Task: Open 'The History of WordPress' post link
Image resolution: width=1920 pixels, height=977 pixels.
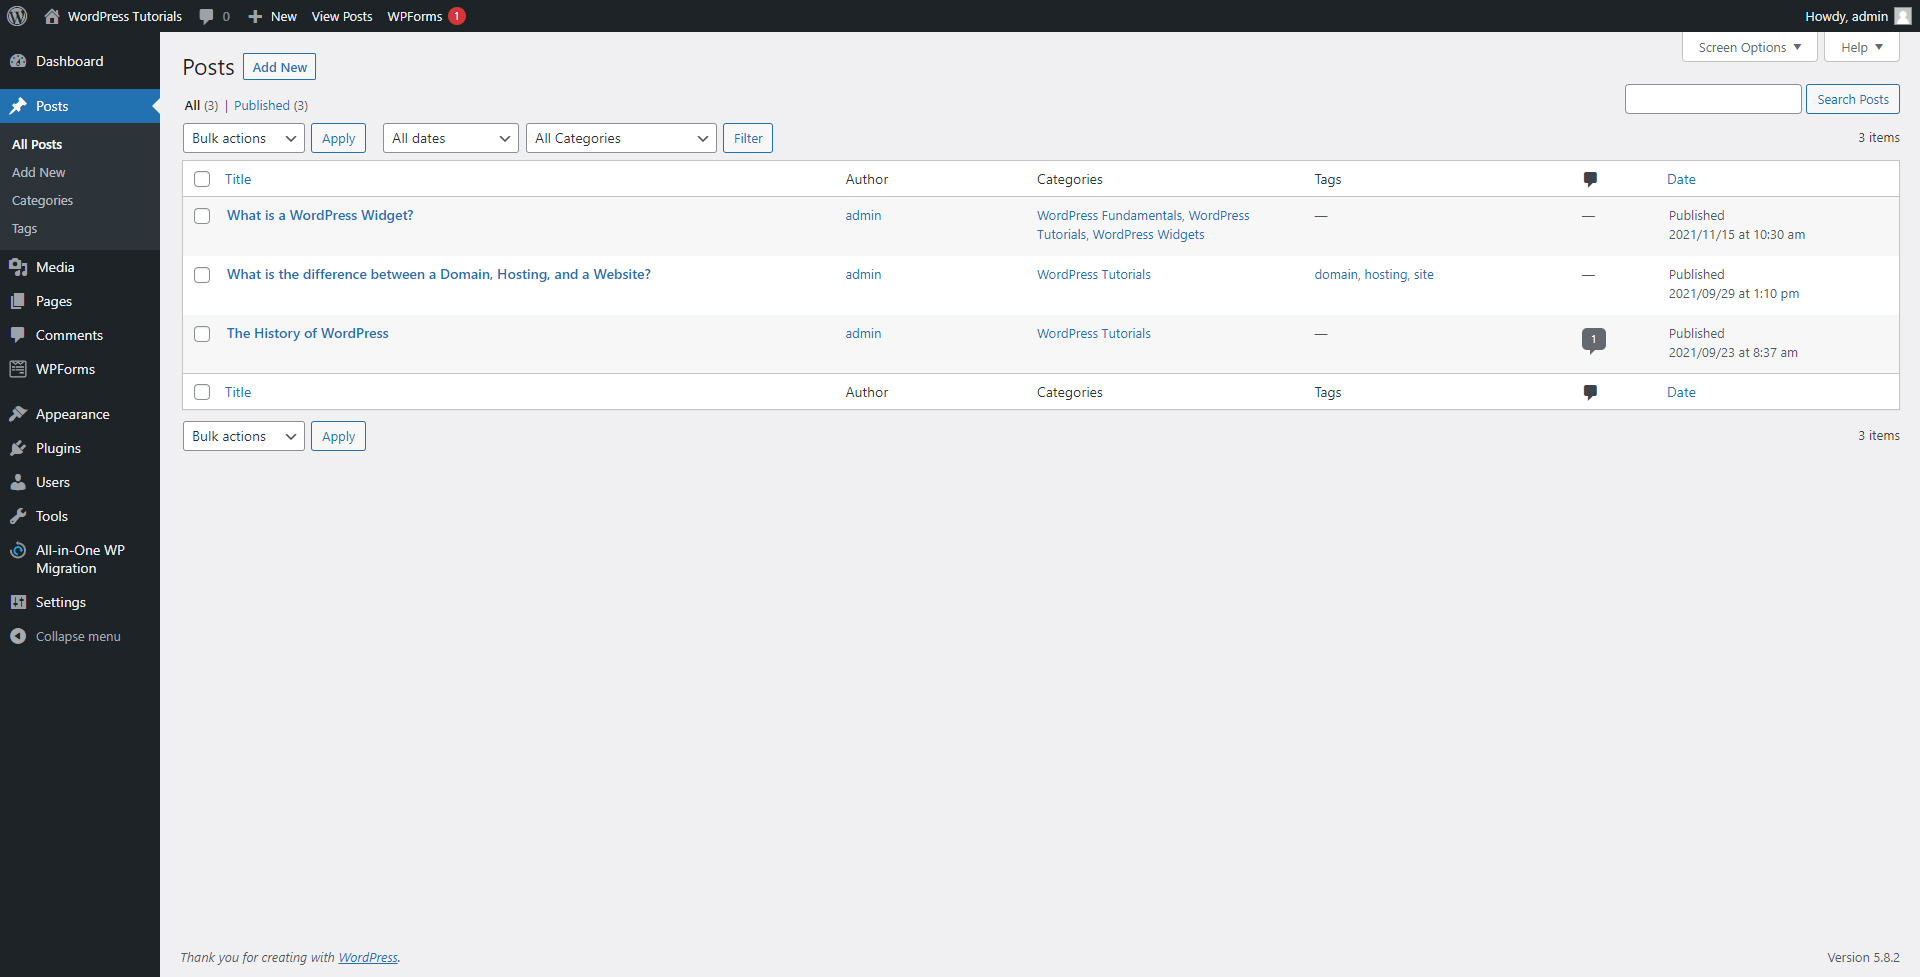Action: tap(308, 333)
